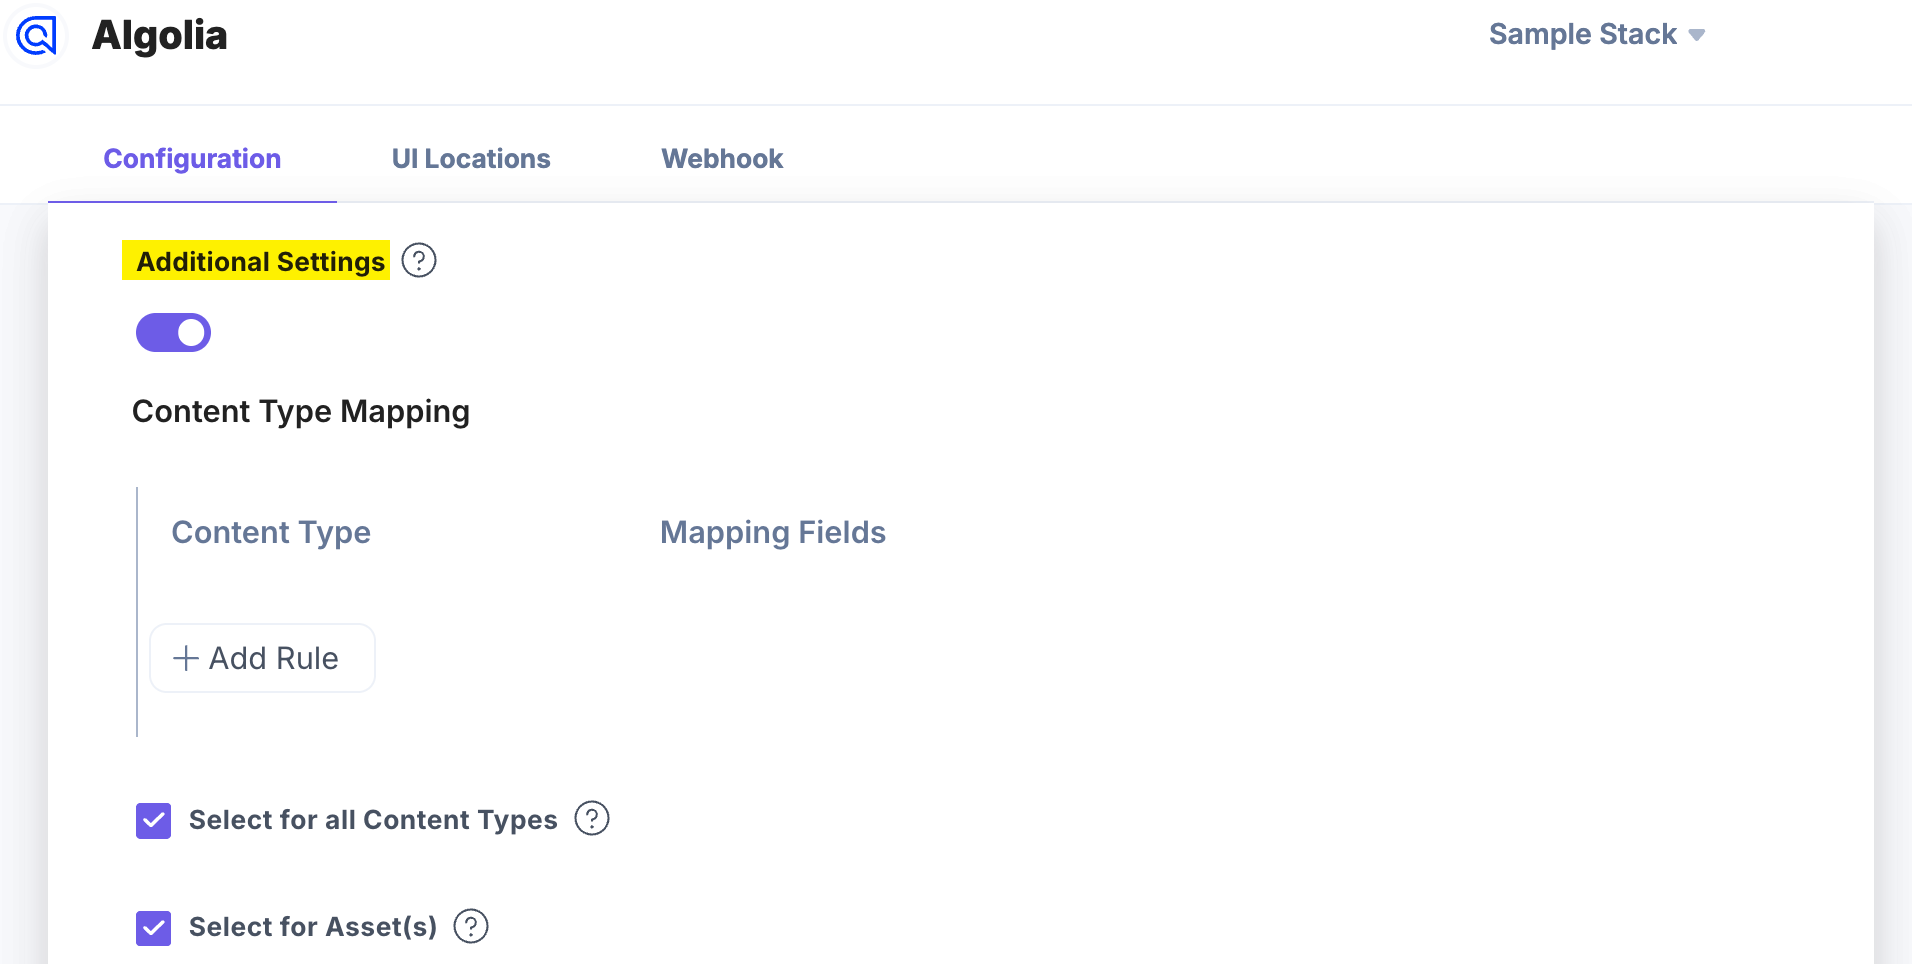Show help for Select for all Content Types
This screenshot has height=964, width=1912.
[x=592, y=819]
